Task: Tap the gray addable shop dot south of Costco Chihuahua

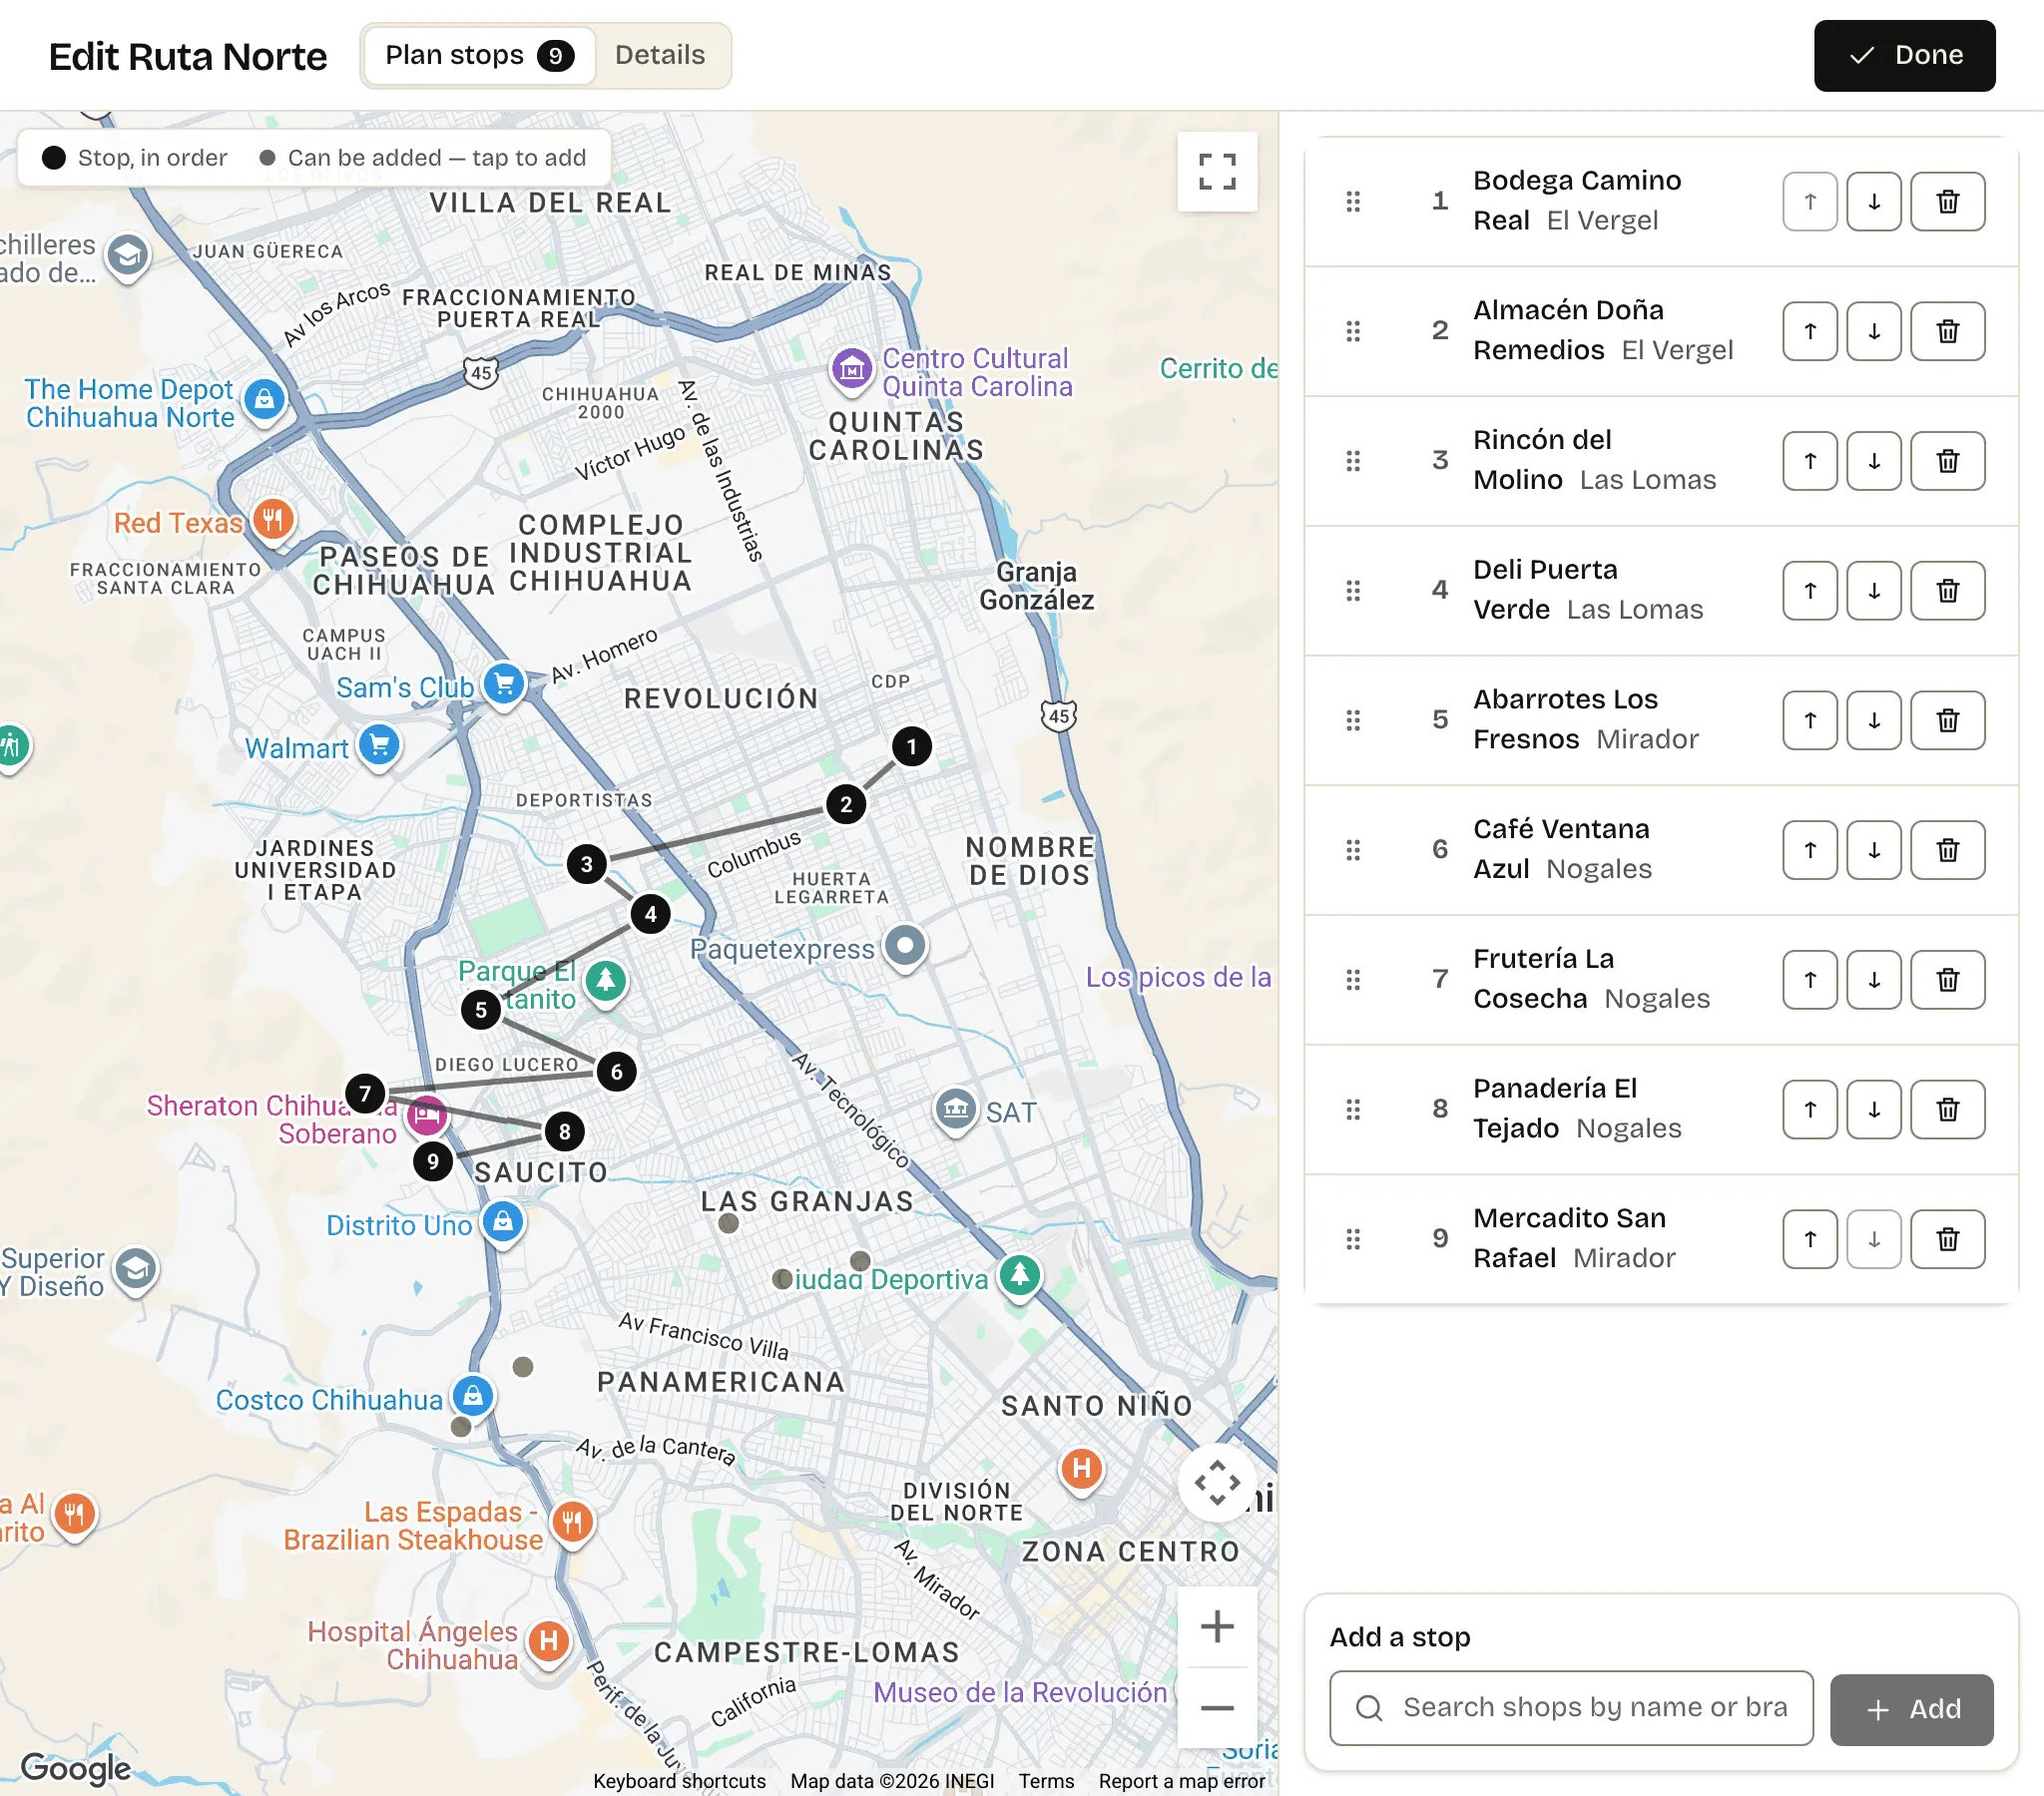Action: pyautogui.click(x=461, y=1427)
